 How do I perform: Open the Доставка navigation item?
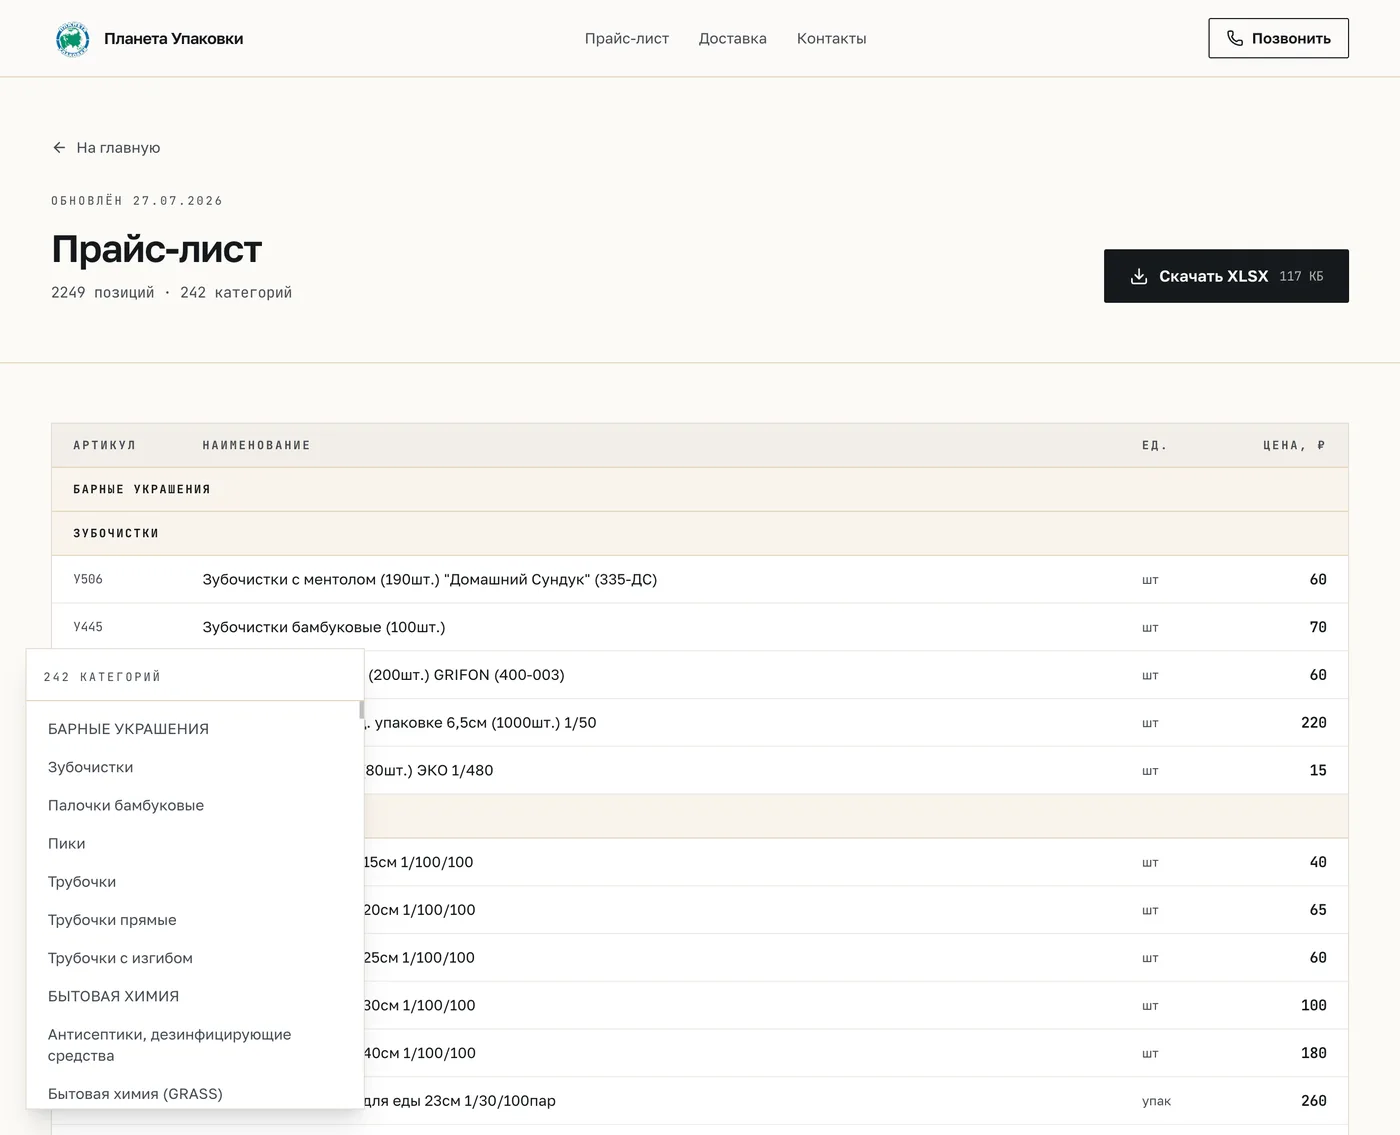[733, 38]
